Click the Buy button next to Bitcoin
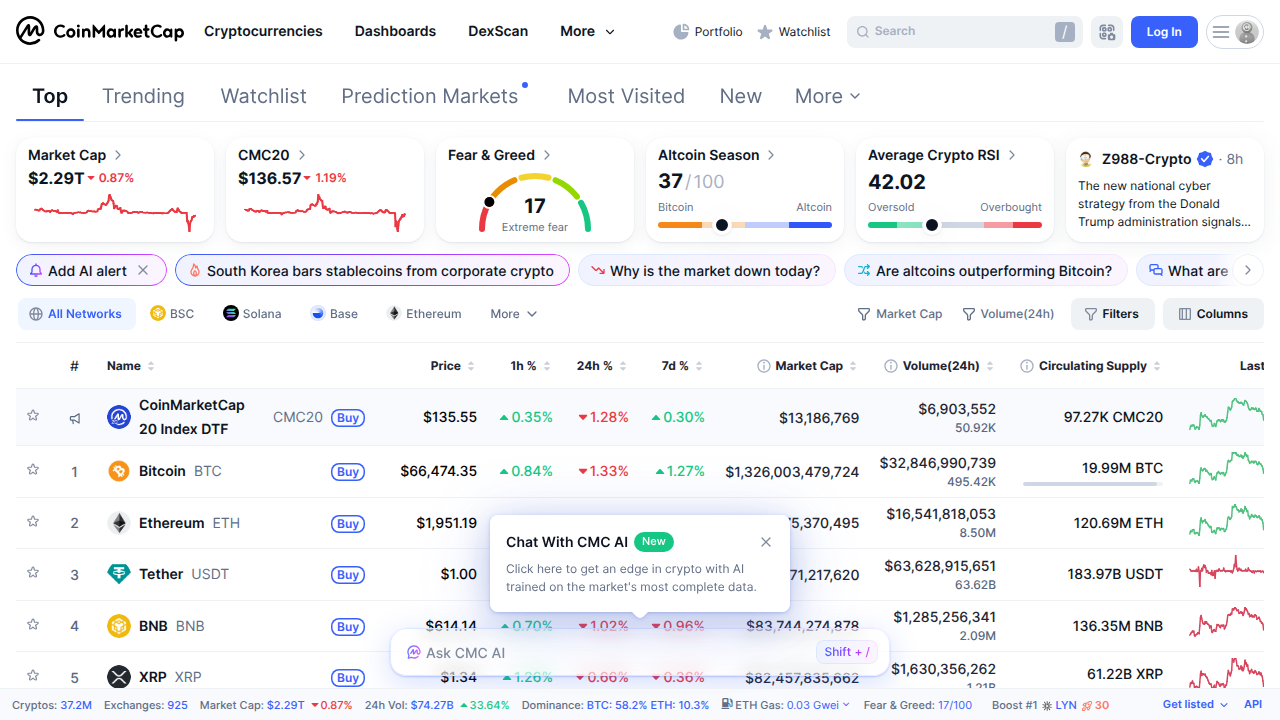 pyautogui.click(x=347, y=471)
